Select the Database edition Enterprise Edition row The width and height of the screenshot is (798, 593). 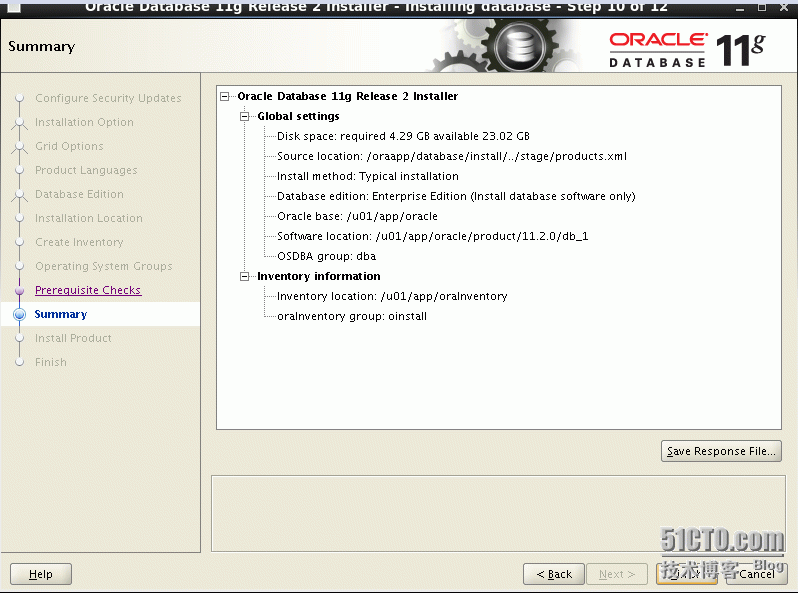point(456,196)
